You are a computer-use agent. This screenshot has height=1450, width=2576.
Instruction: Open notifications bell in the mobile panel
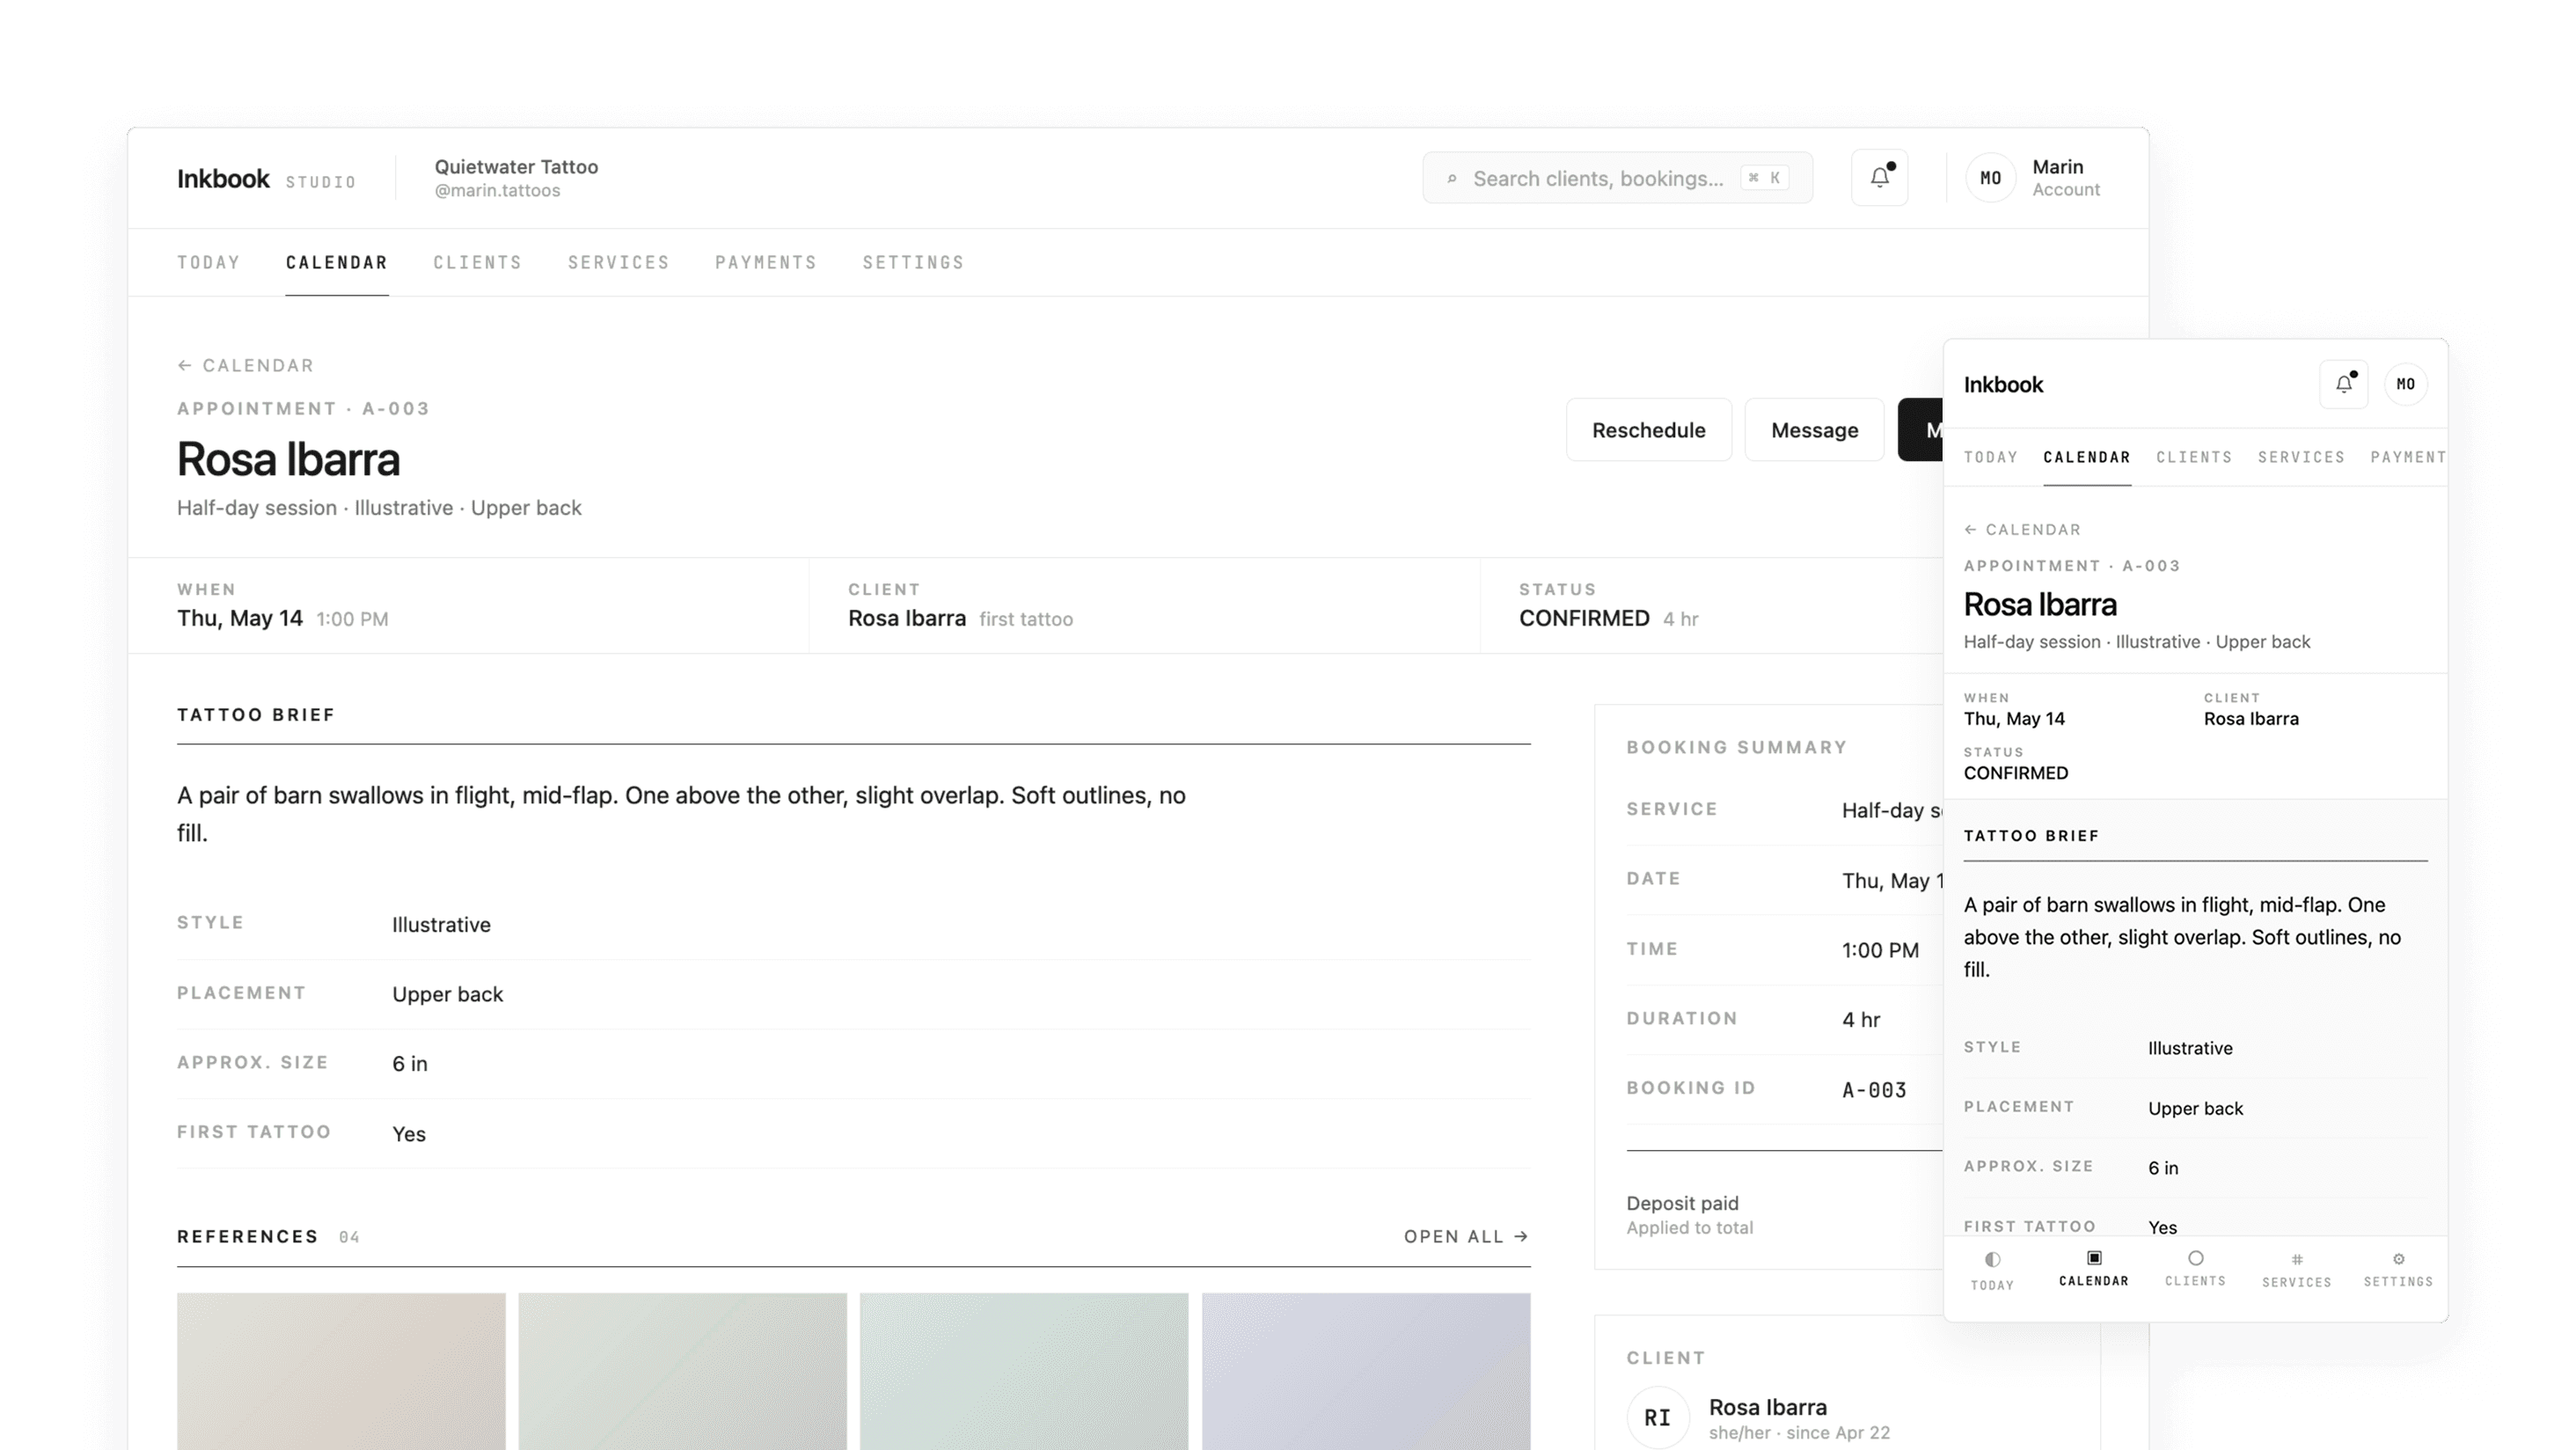point(2344,384)
